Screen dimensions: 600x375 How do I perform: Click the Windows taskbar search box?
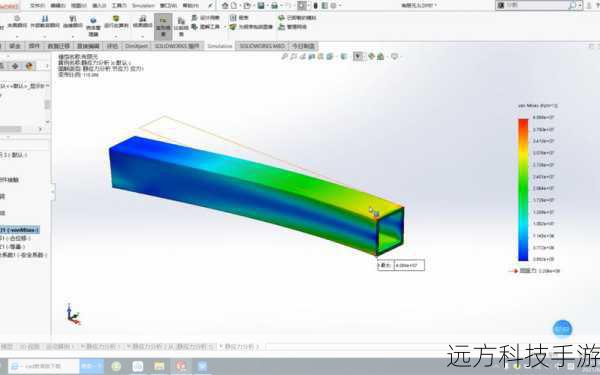[43, 366]
